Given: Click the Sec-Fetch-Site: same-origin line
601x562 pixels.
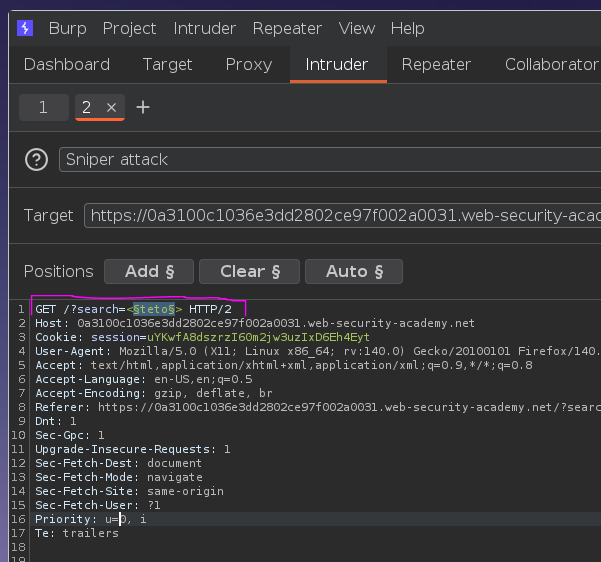Looking at the screenshot, I should (129, 491).
